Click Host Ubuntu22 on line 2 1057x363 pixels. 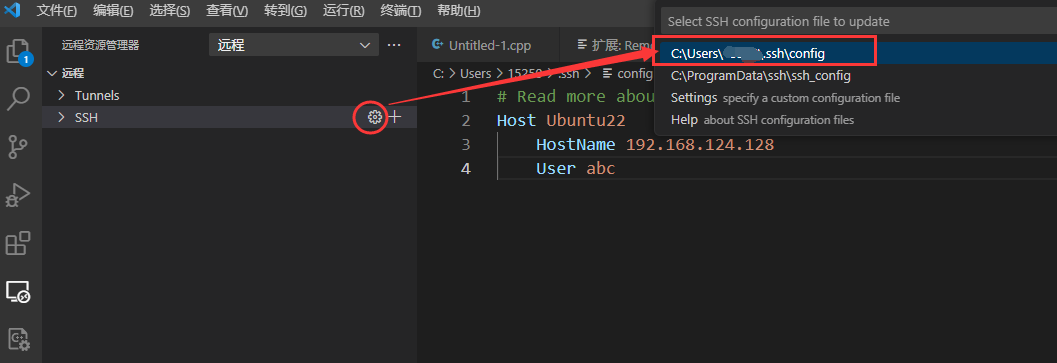tap(561, 121)
